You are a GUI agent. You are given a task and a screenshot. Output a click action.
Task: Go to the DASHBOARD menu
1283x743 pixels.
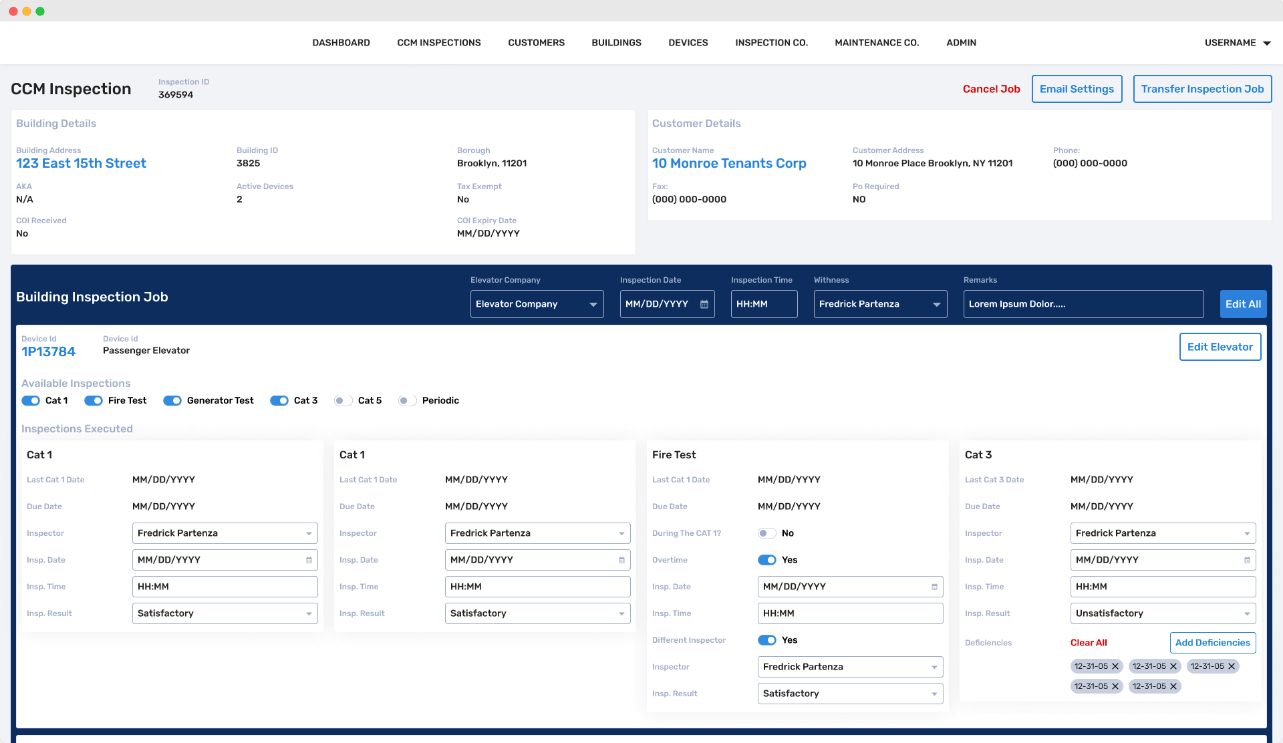click(x=341, y=43)
